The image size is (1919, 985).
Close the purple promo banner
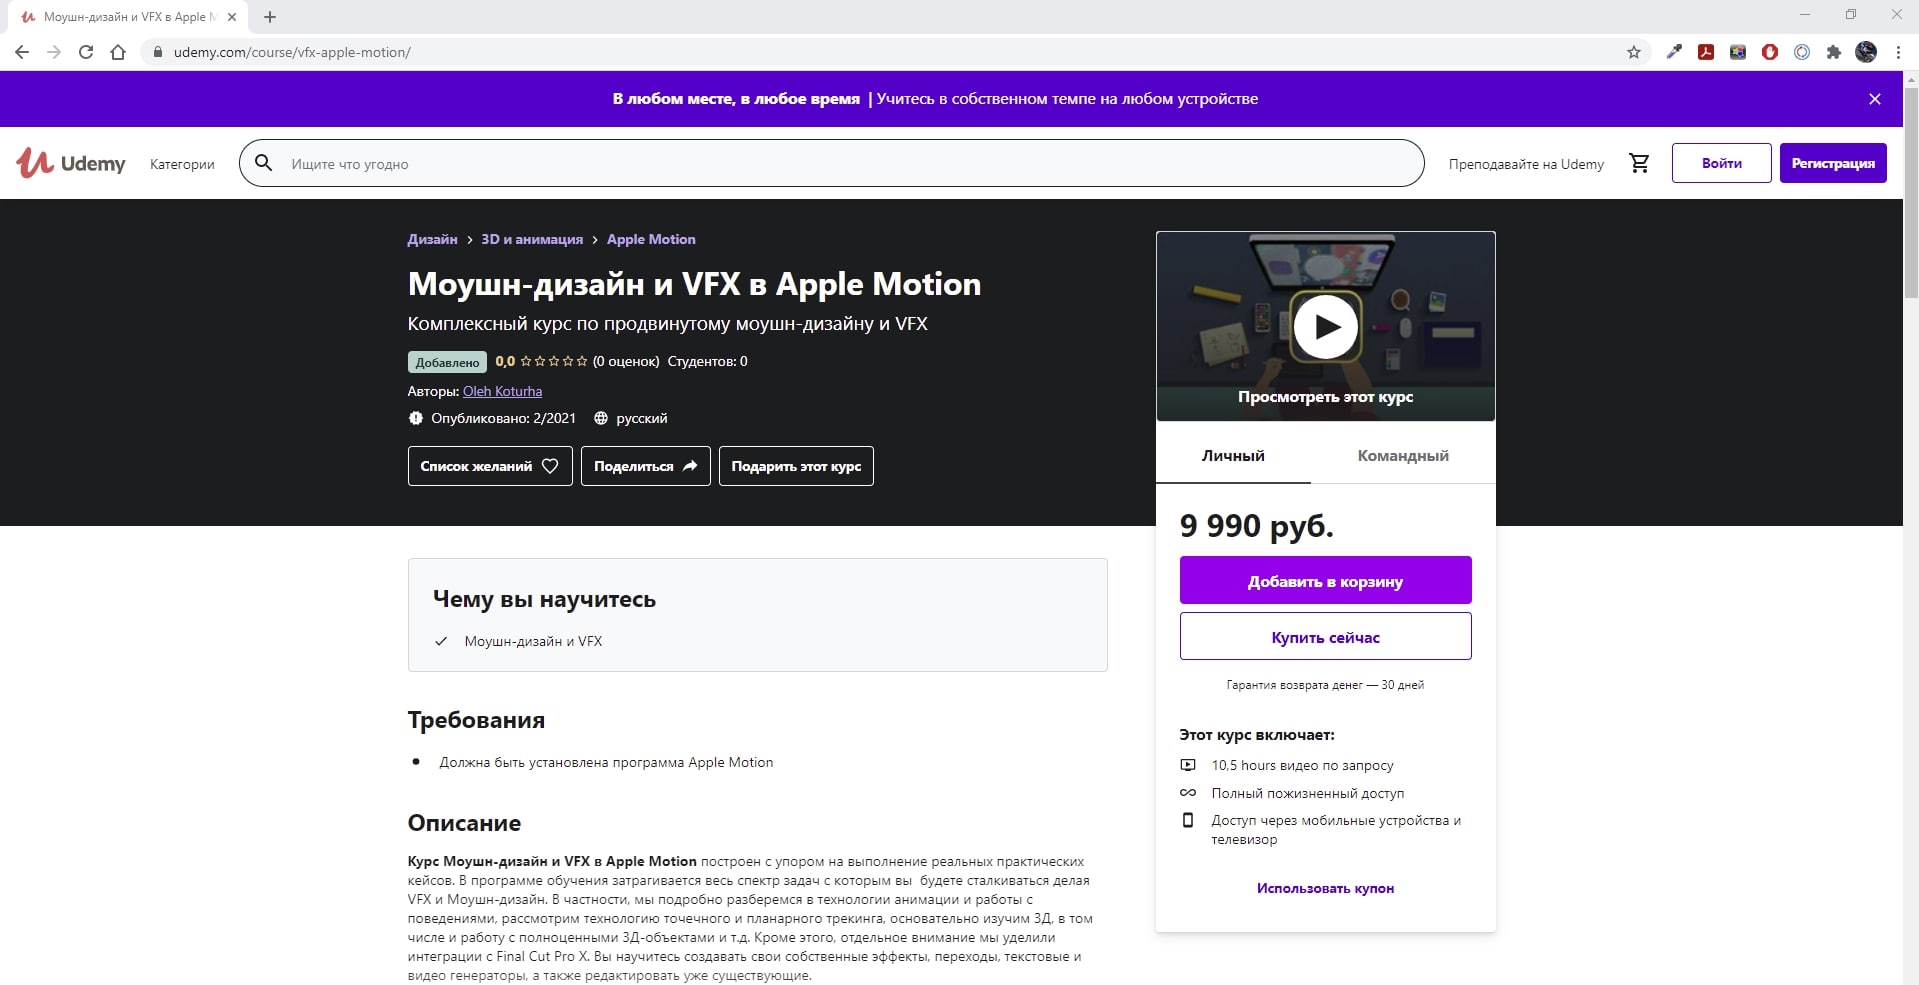(1875, 99)
